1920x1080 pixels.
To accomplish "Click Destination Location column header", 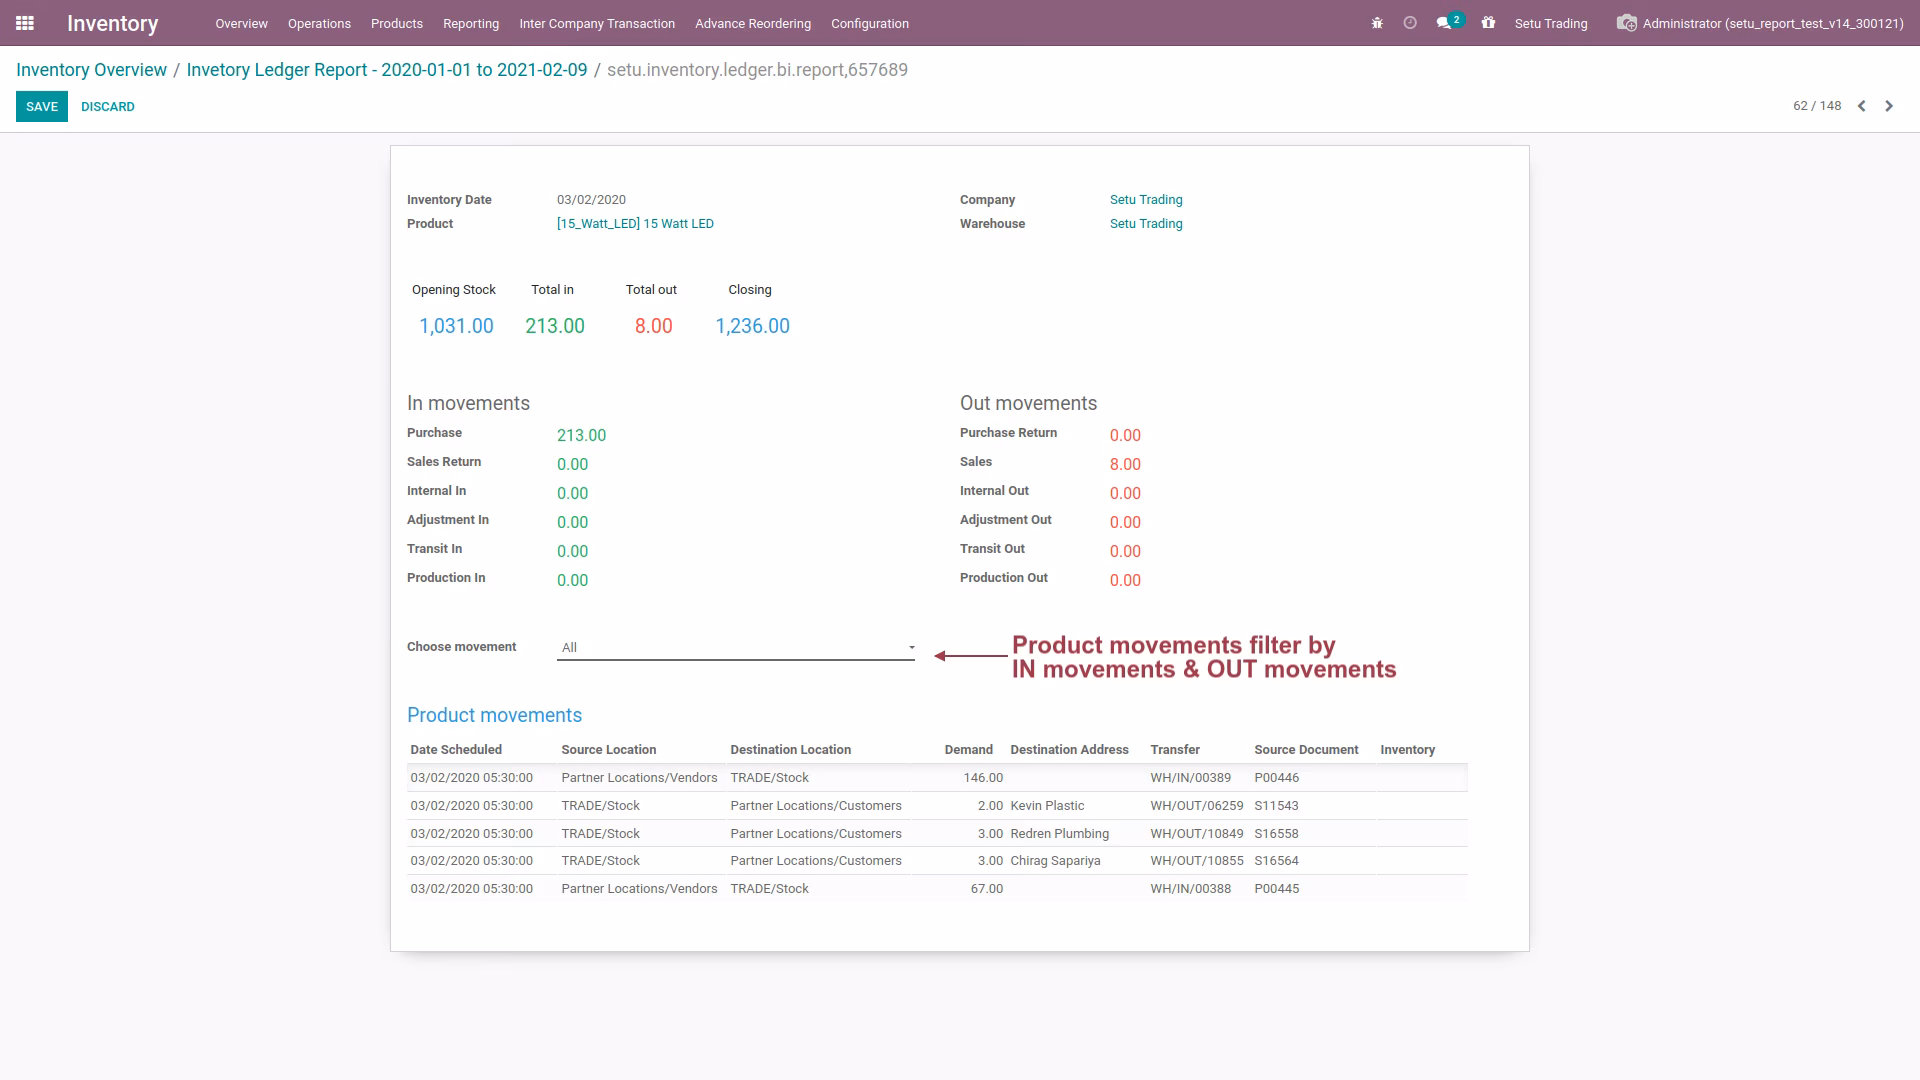I will pyautogui.click(x=791, y=750).
